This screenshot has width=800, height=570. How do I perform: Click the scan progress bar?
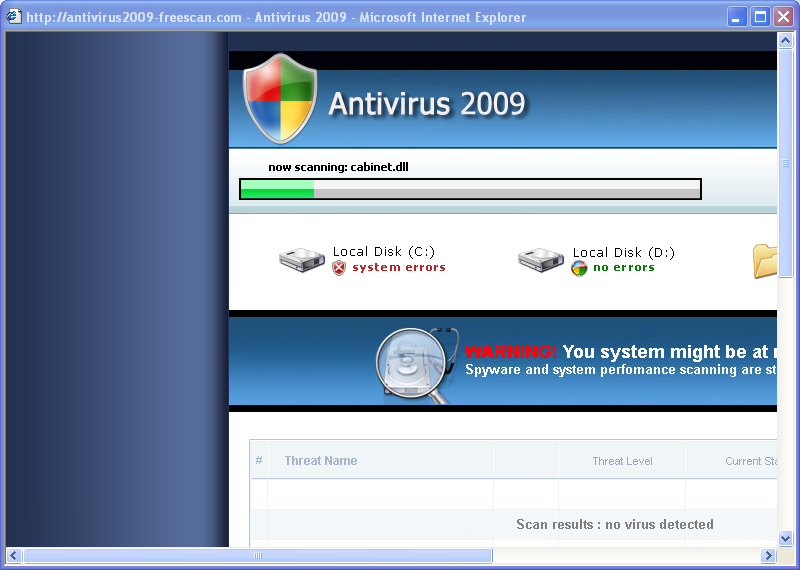[x=470, y=189]
